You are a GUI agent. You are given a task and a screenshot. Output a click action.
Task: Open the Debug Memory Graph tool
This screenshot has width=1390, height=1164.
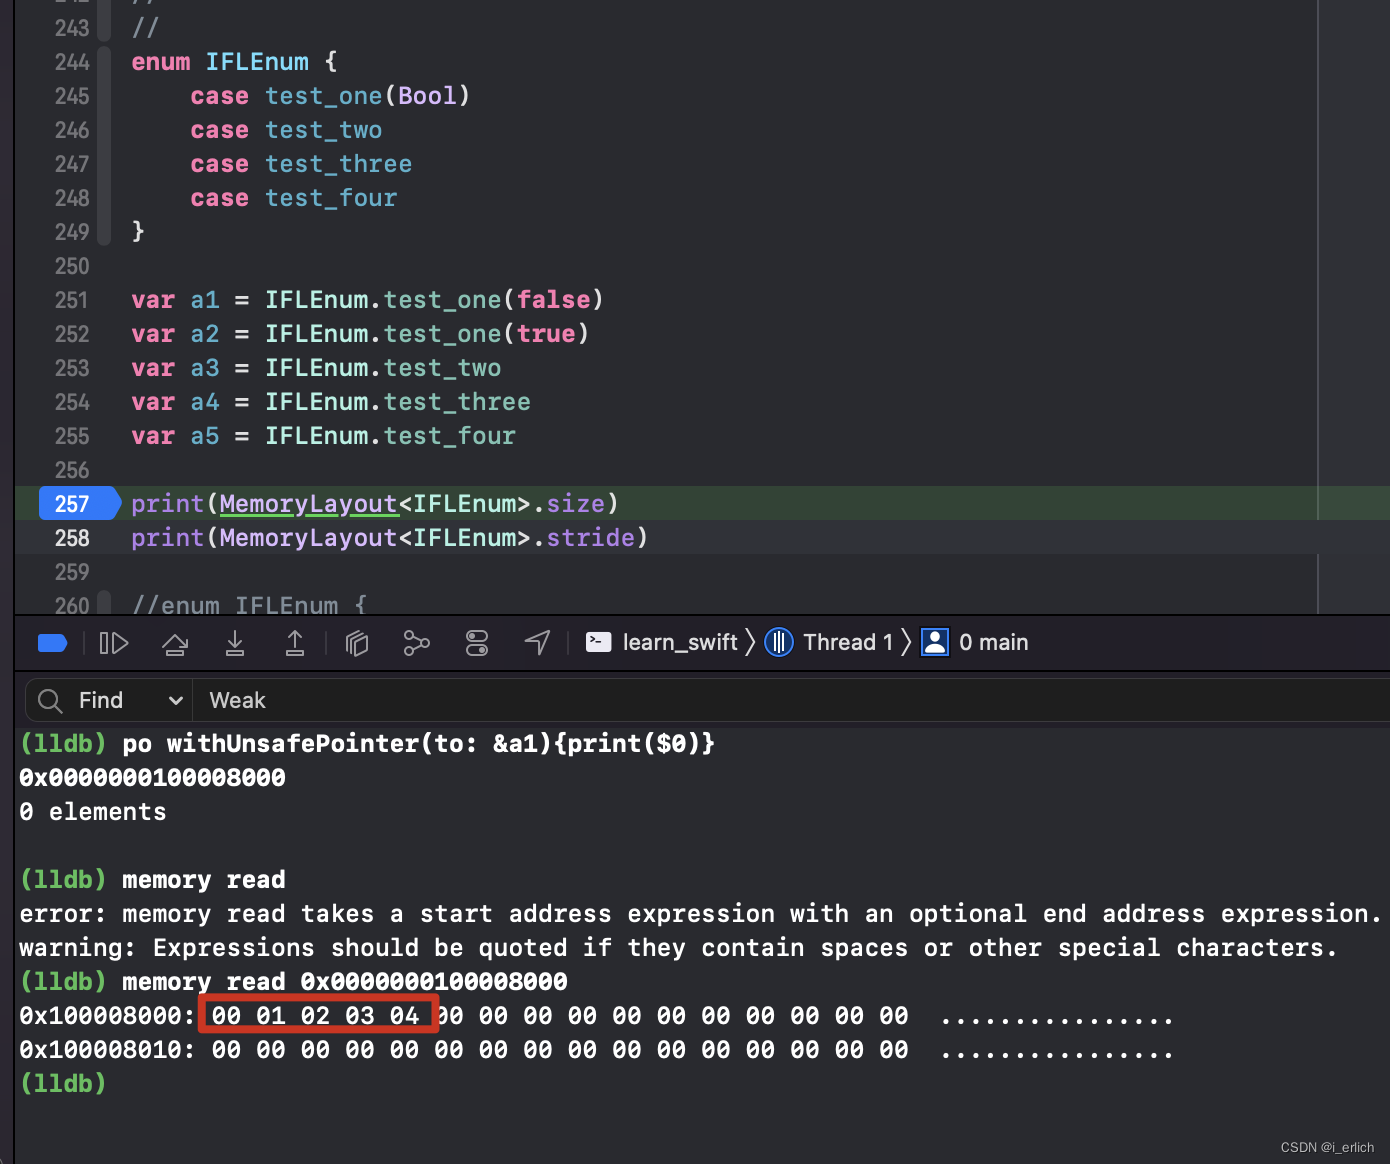[417, 643]
